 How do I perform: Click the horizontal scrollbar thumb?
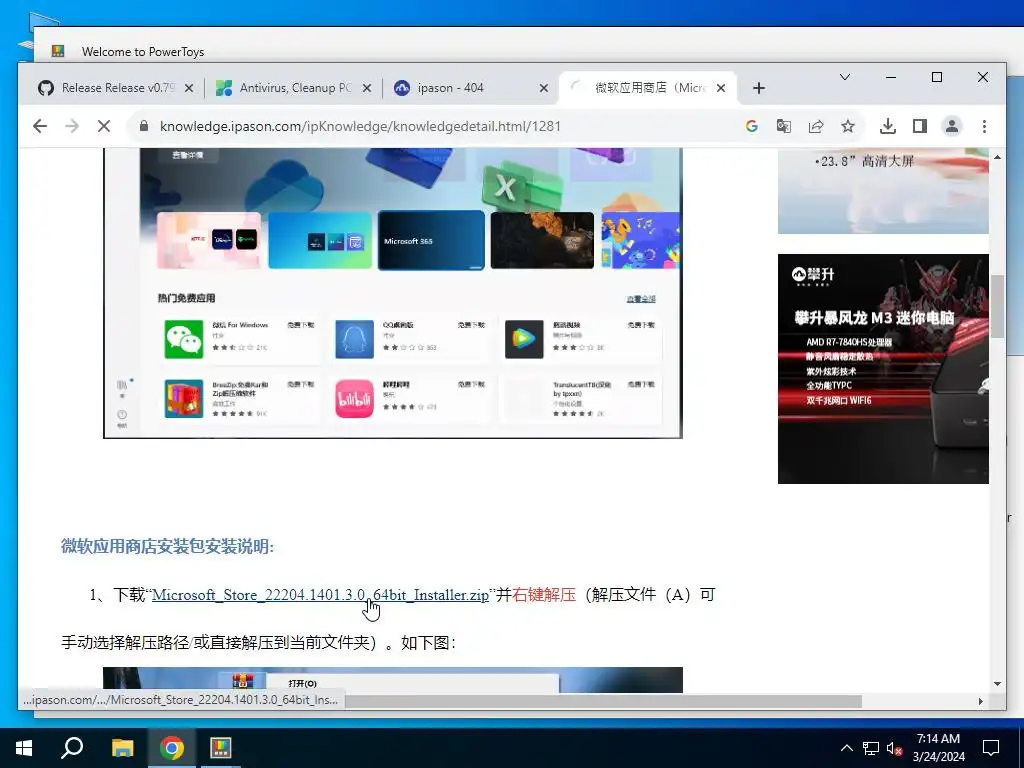(603, 701)
